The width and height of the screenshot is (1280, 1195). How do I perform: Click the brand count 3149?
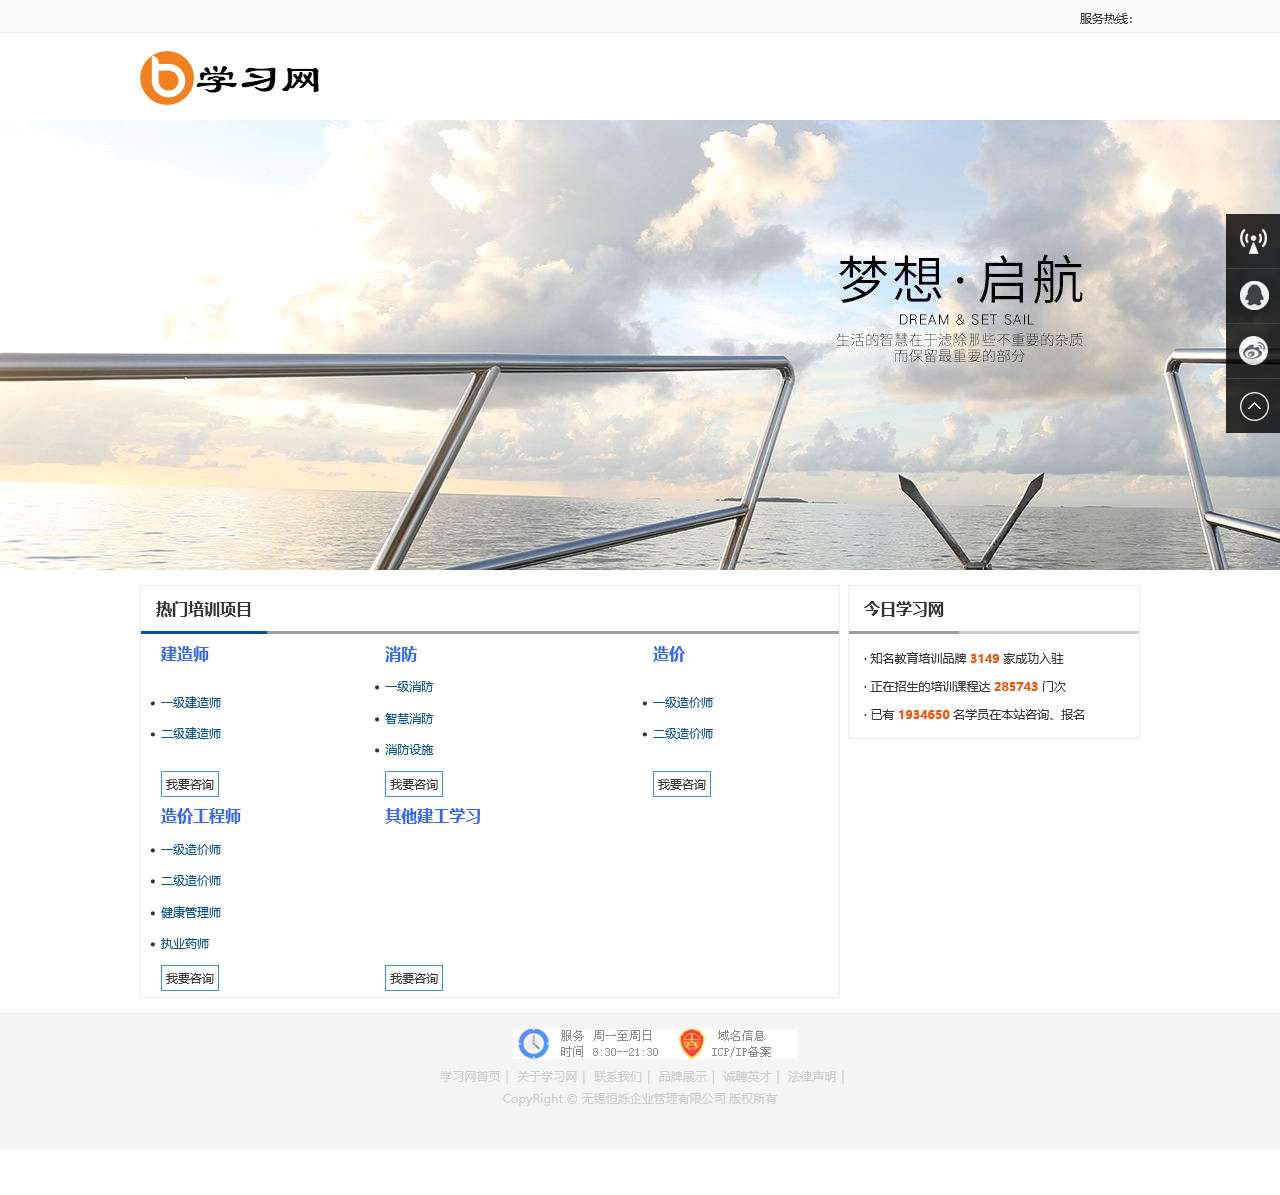click(985, 659)
